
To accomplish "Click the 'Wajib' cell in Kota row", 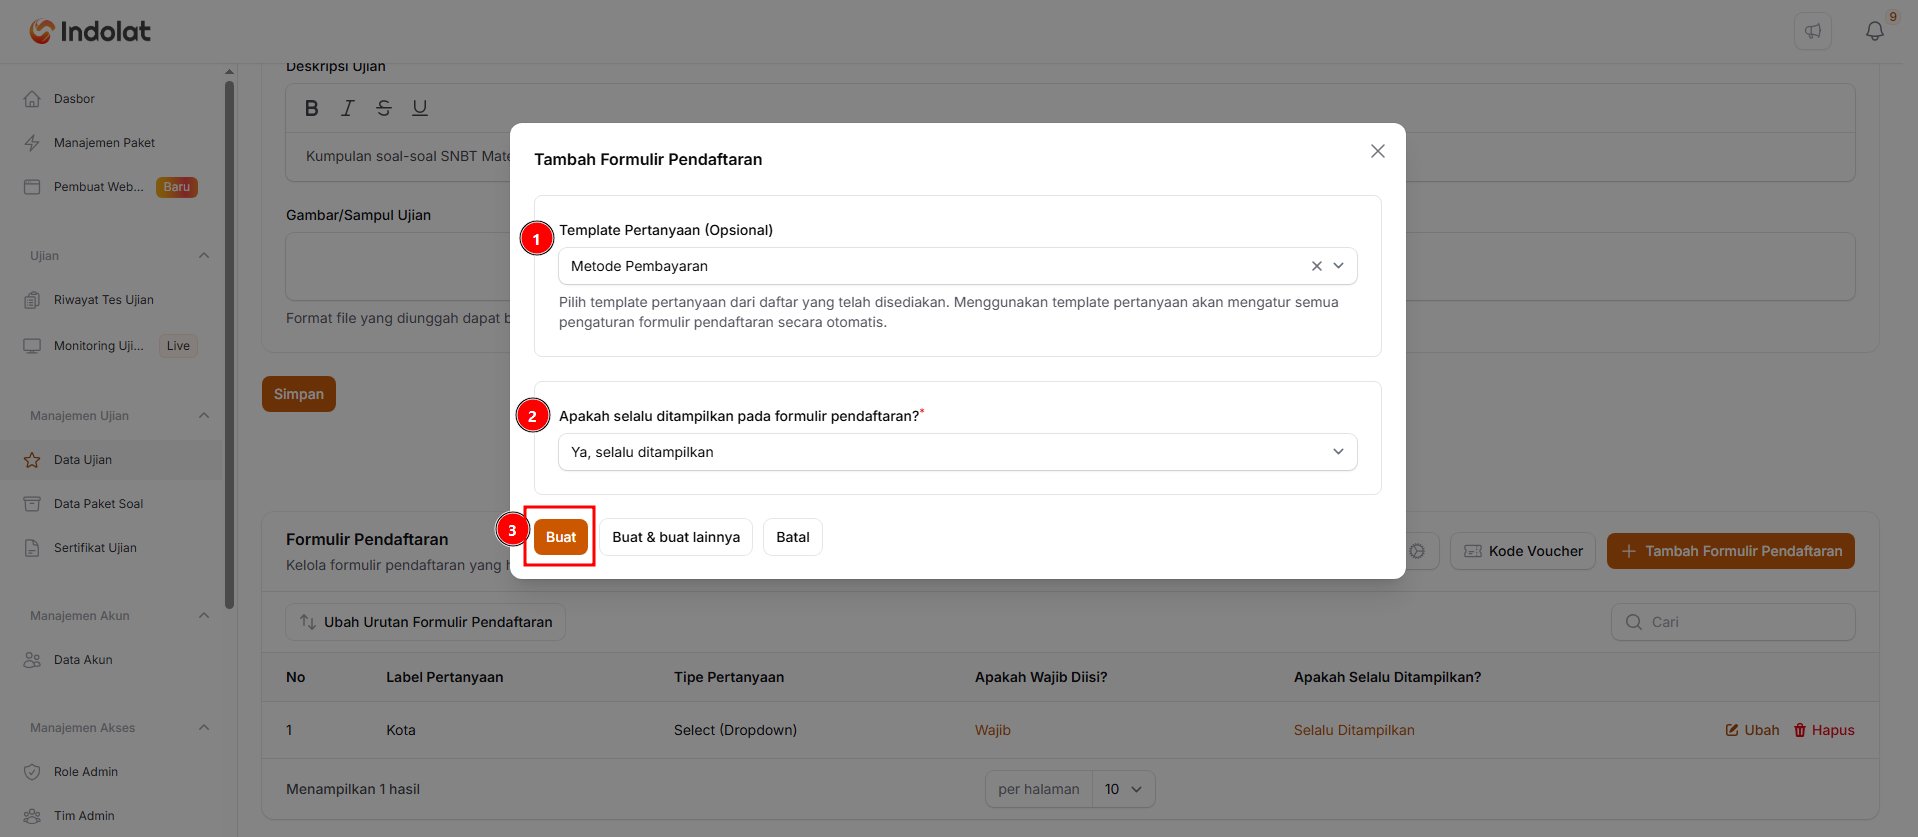I will point(993,730).
